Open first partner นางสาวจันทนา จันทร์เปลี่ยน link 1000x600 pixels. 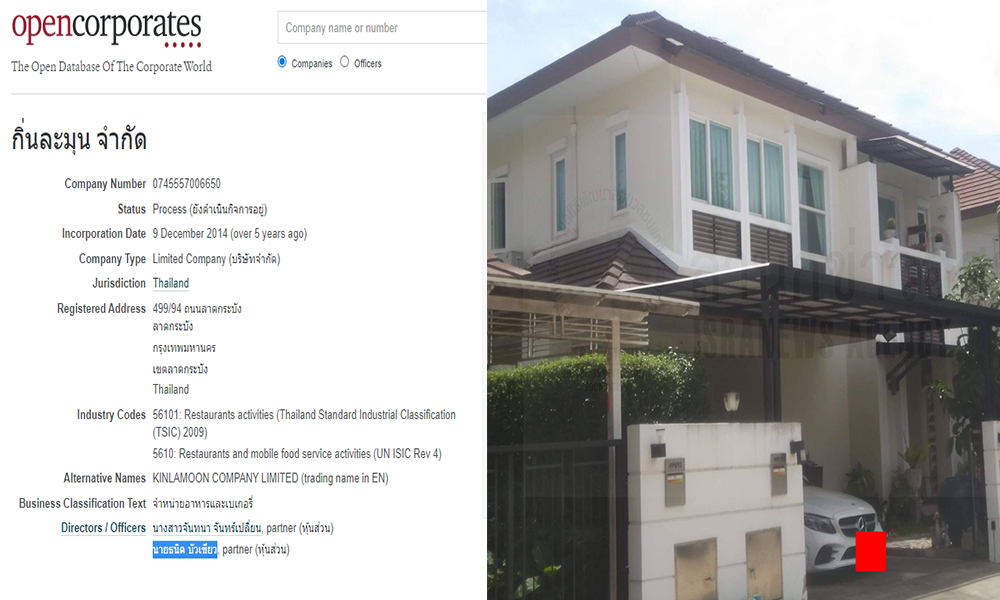pyautogui.click(x=207, y=528)
